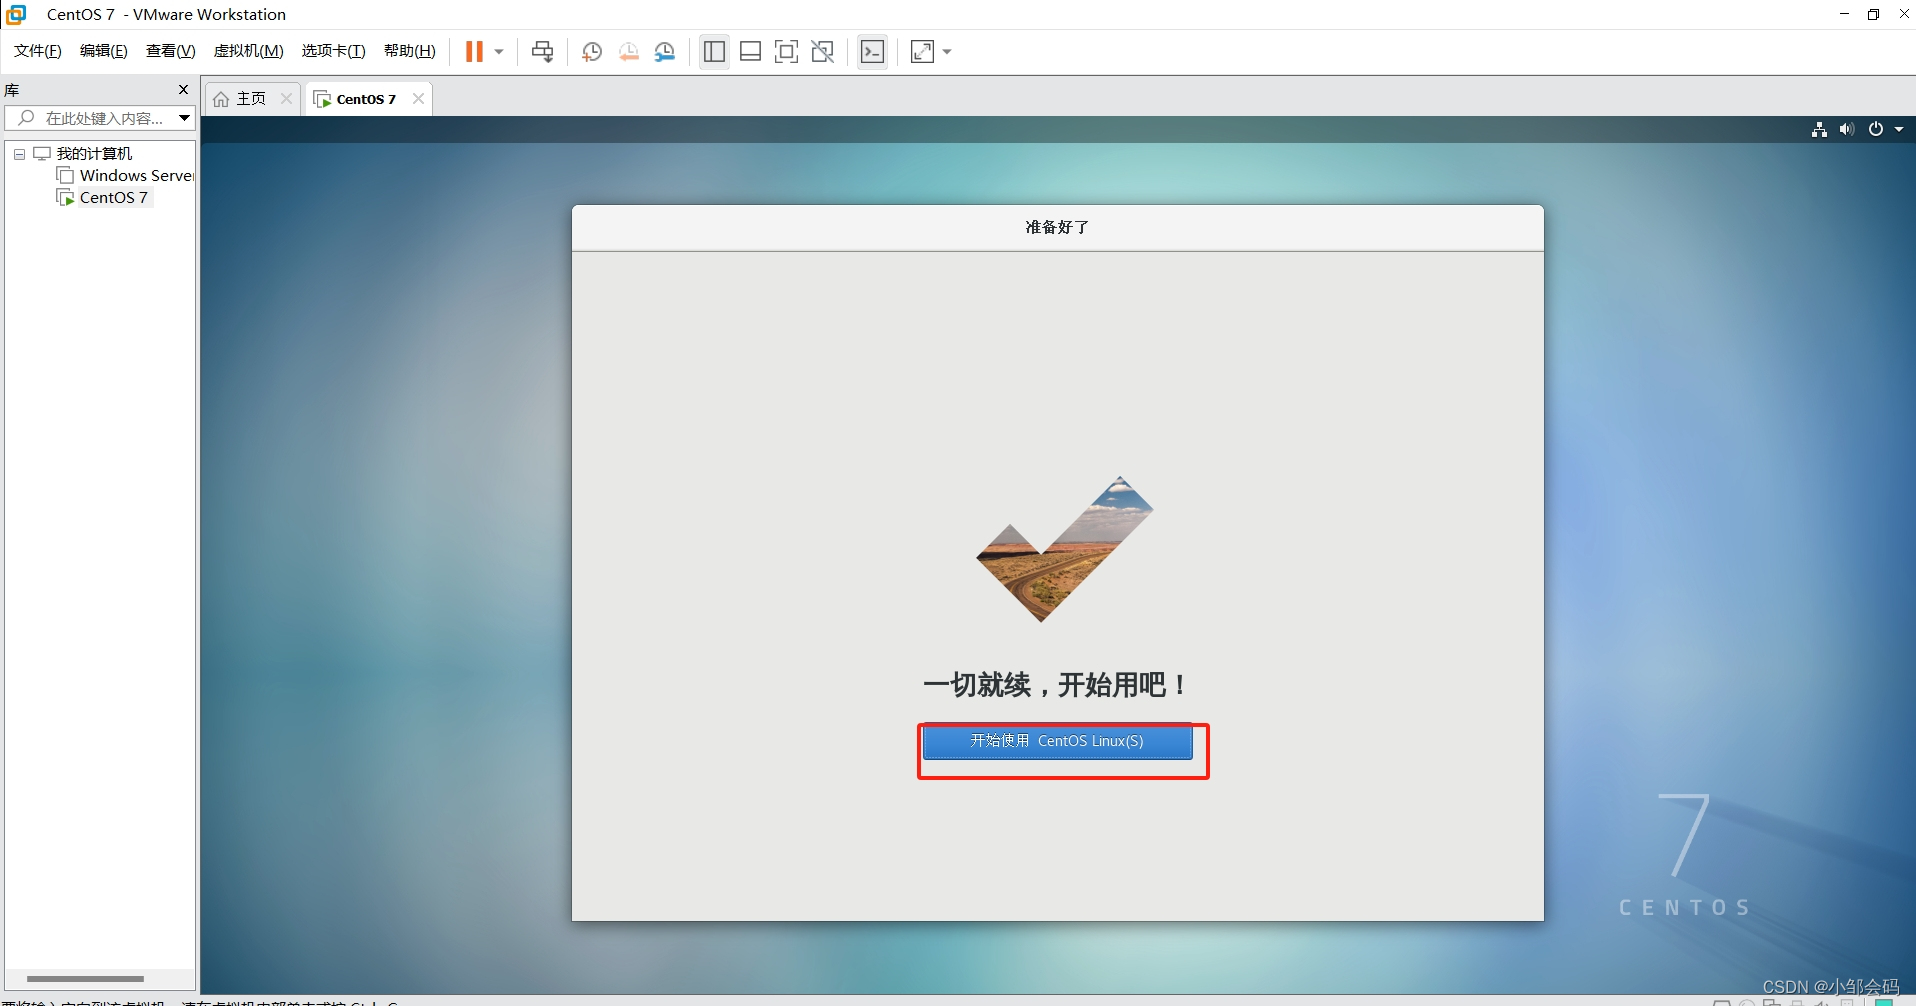
Task: Click the guest volume speaker icon
Action: [1846, 129]
